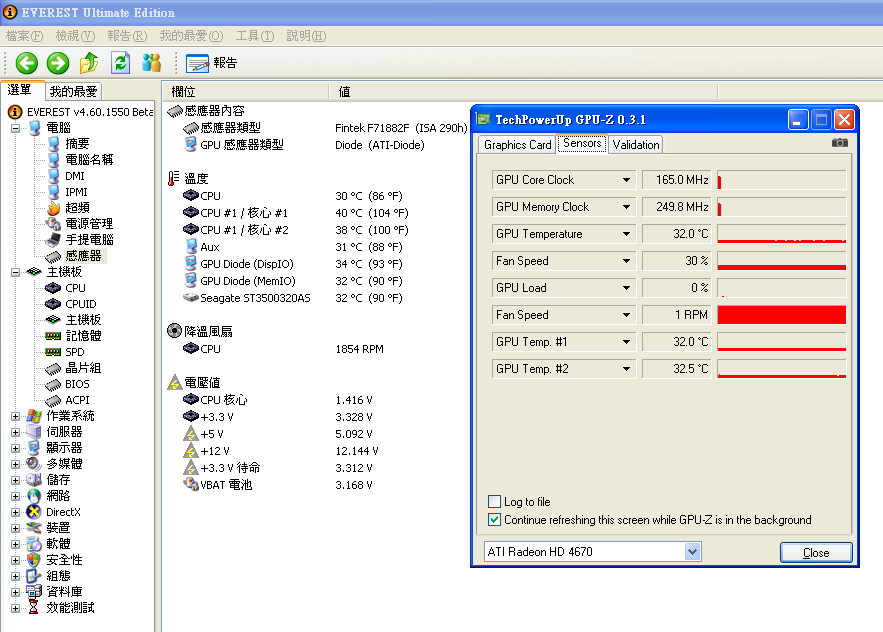The width and height of the screenshot is (883, 632).
Task: Collapse the 電腦 tree branch
Action: click(16, 128)
